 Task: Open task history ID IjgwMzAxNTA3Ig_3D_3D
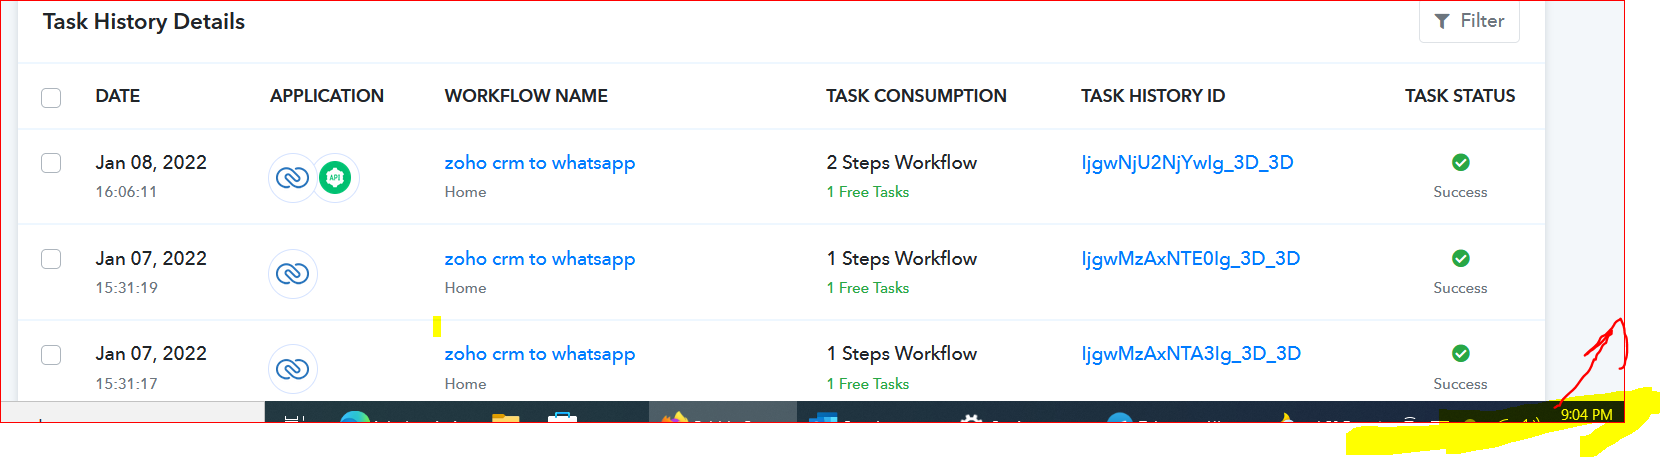click(1191, 353)
